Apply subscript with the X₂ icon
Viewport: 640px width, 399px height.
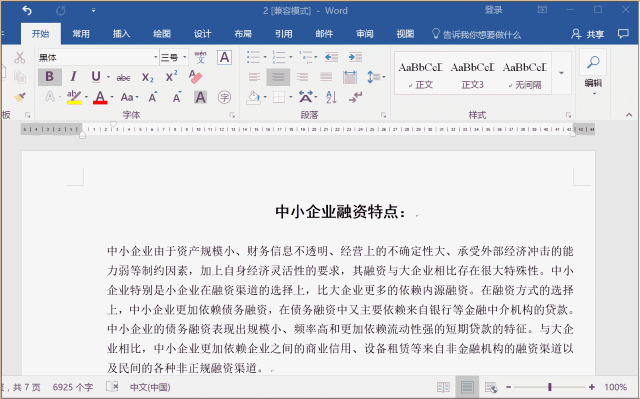point(148,77)
